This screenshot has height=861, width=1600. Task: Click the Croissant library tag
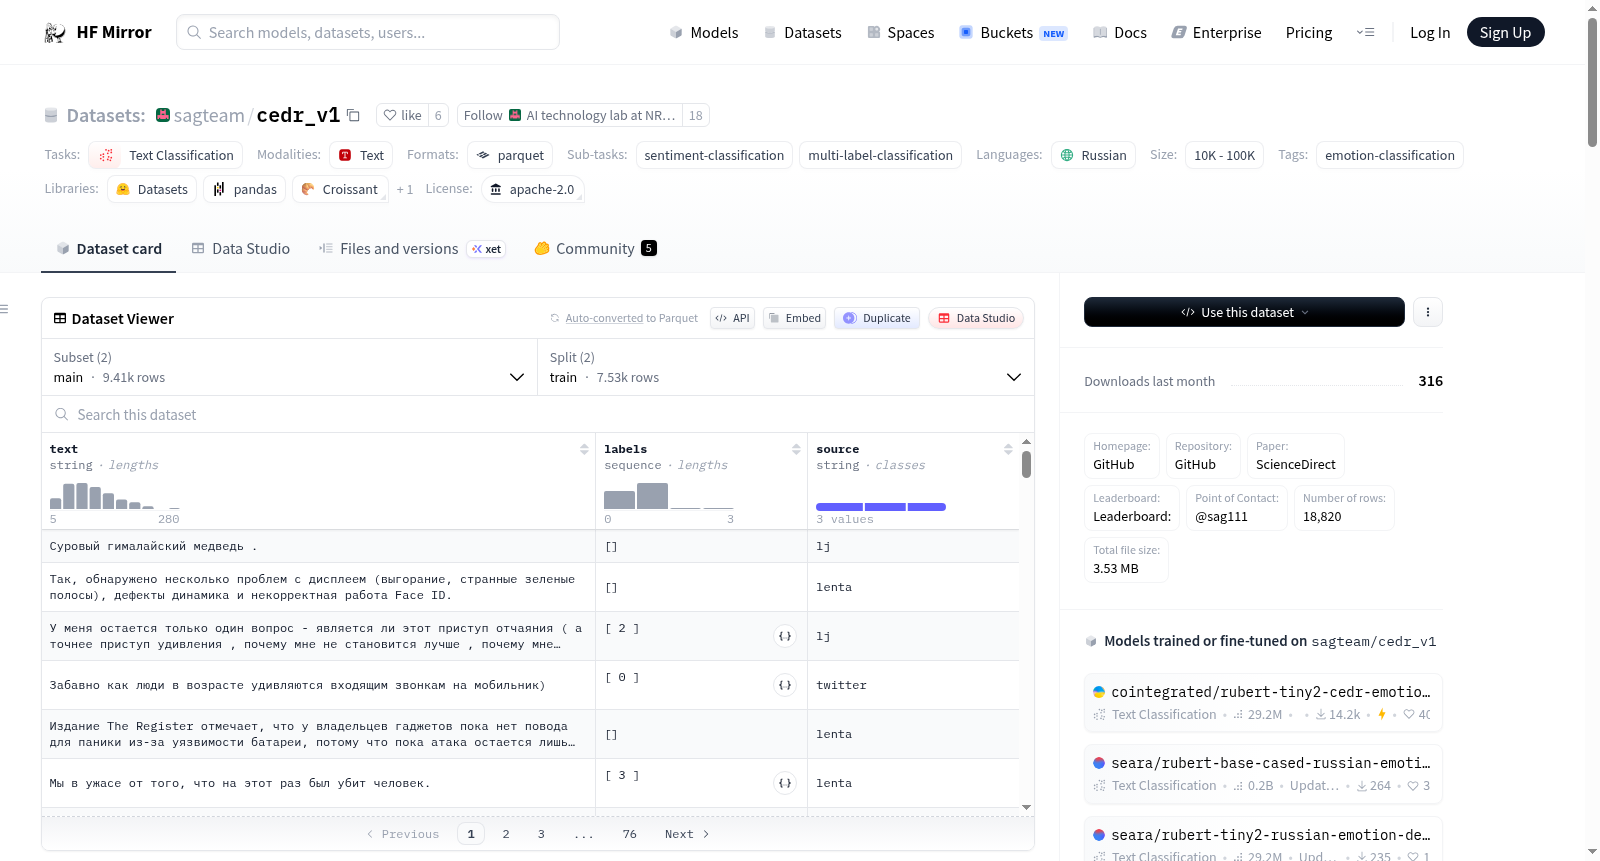[340, 189]
